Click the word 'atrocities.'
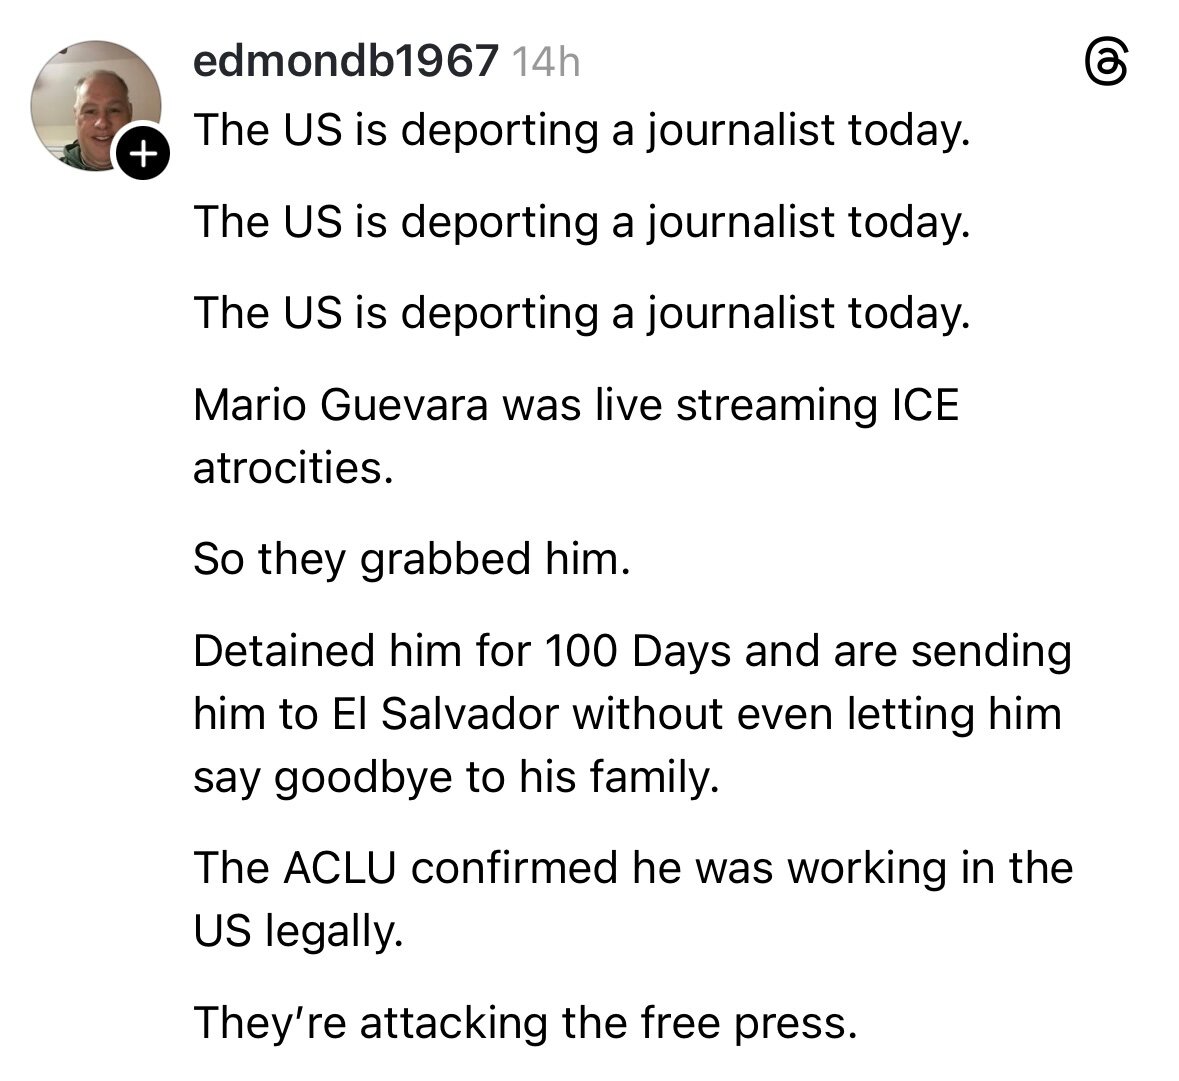 tap(292, 467)
